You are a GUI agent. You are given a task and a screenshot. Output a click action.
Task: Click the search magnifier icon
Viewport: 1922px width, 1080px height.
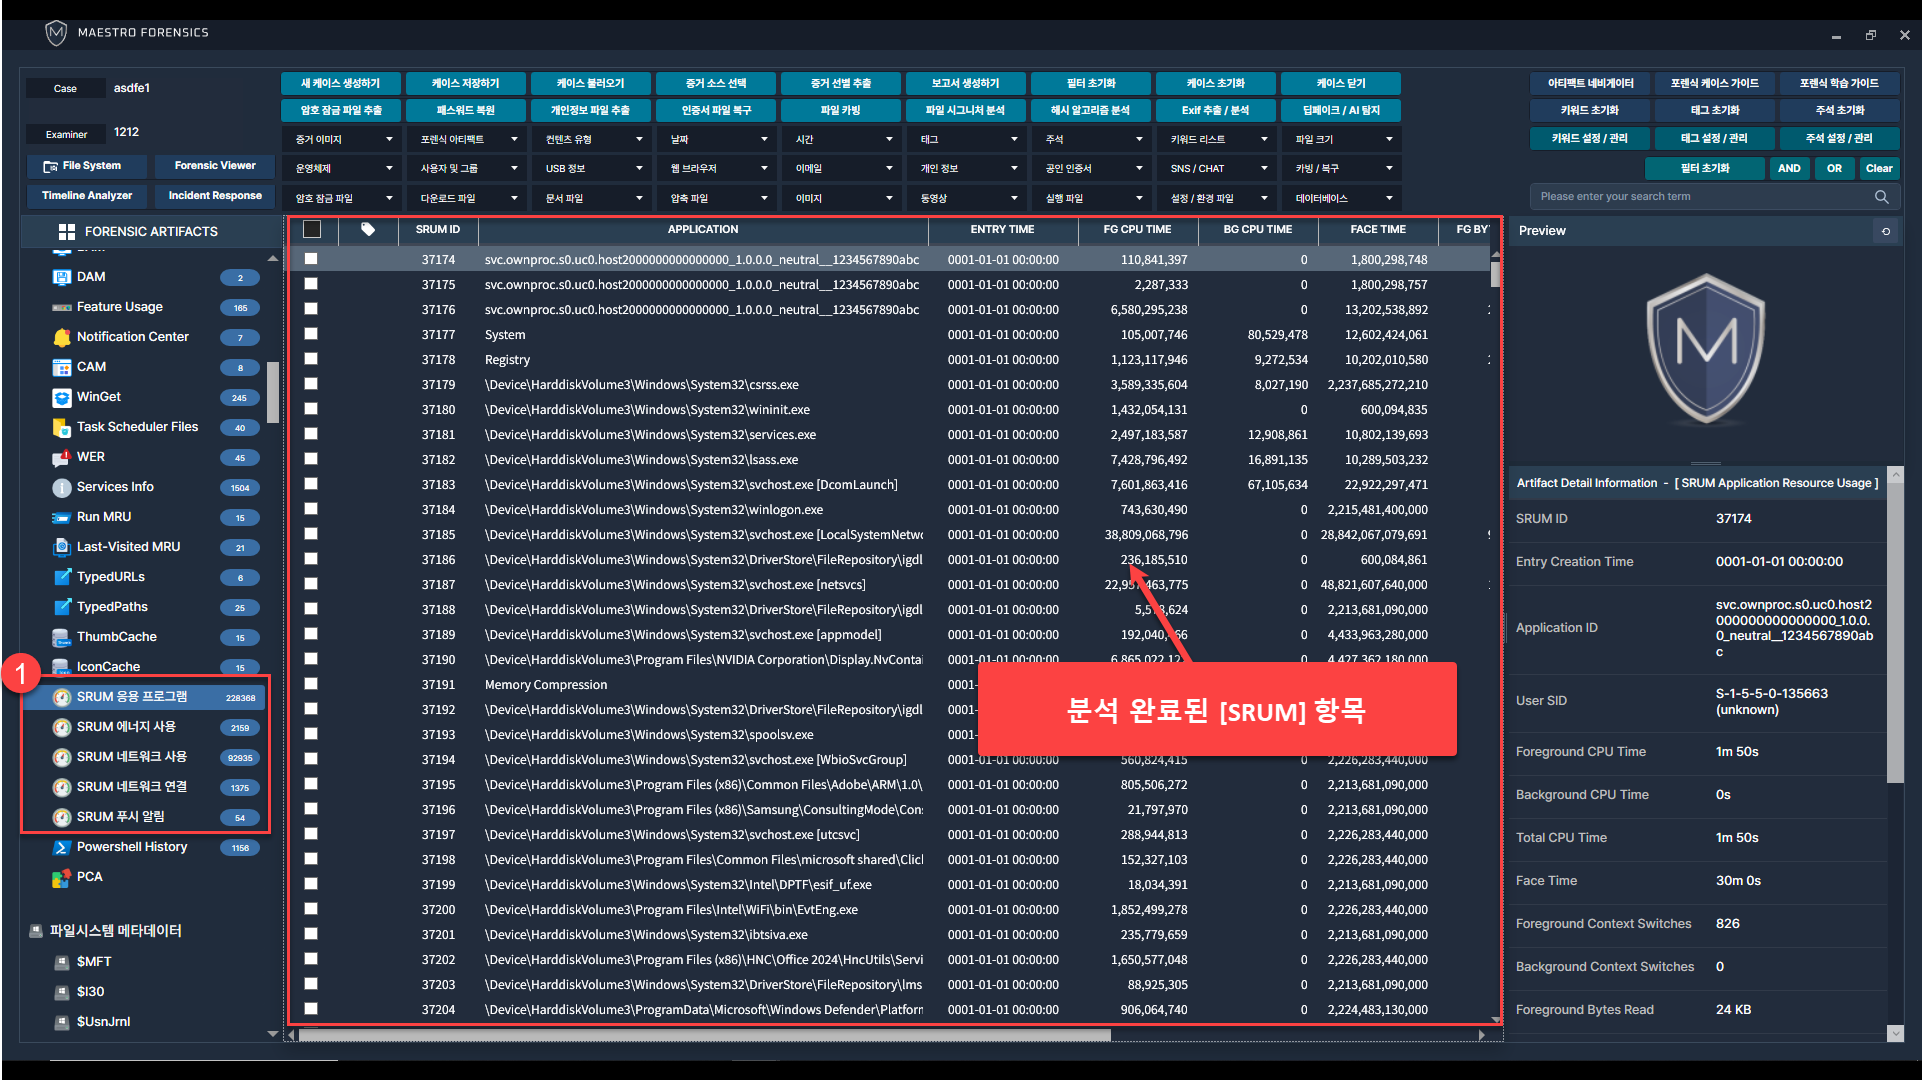1881,197
